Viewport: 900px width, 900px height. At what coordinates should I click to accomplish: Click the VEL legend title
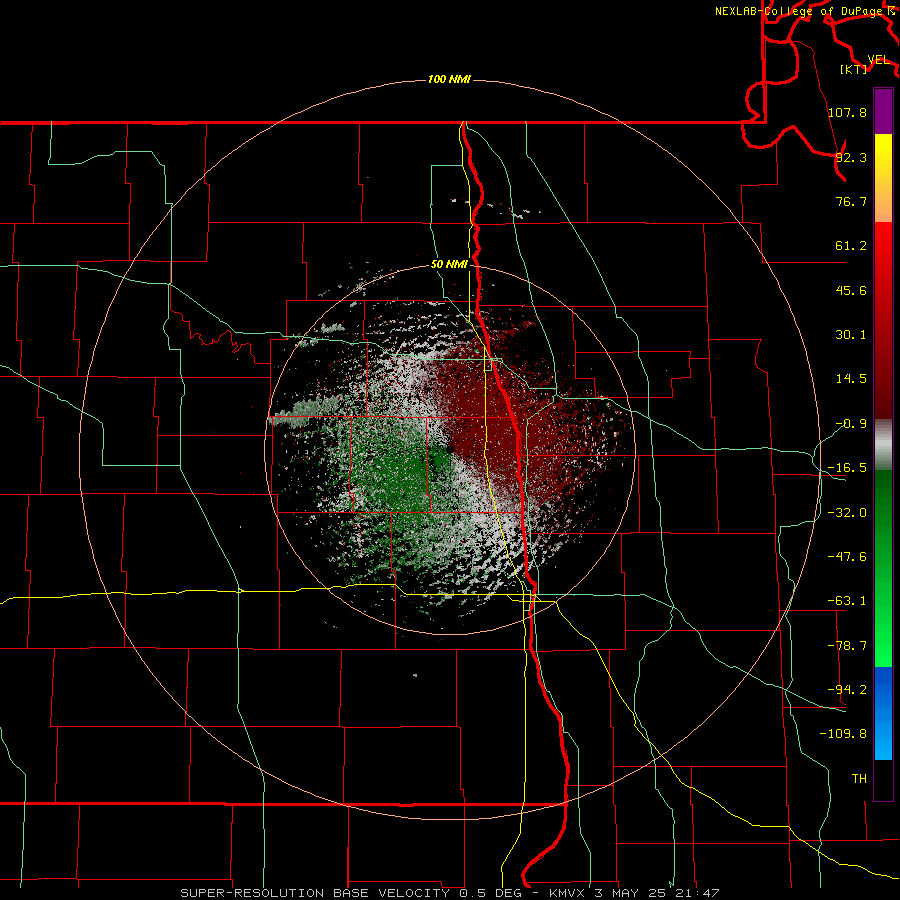coord(878,60)
